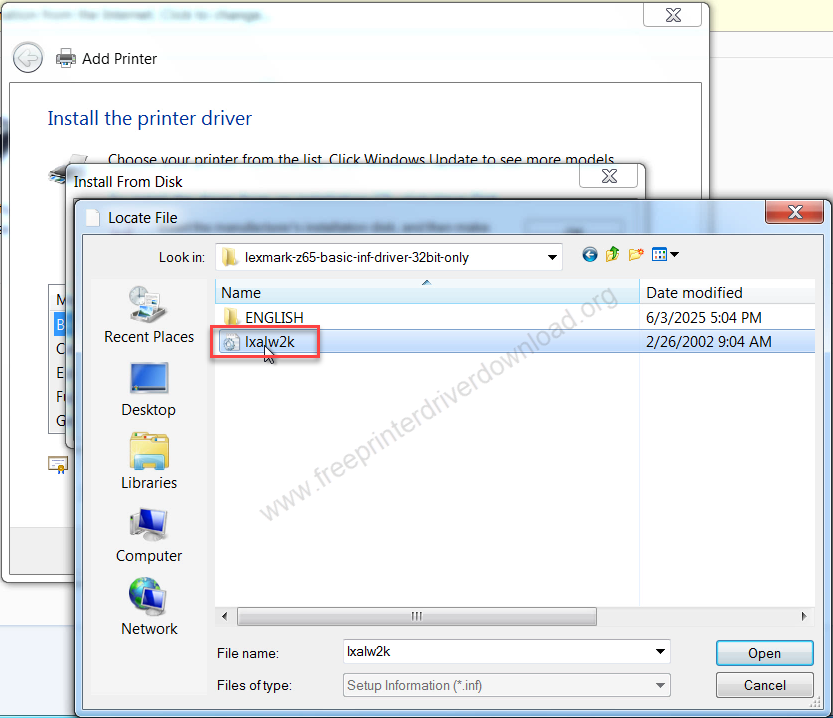This screenshot has width=833, height=718.
Task: Click the ENGLISH folder date 6/3/2025
Action: point(703,318)
